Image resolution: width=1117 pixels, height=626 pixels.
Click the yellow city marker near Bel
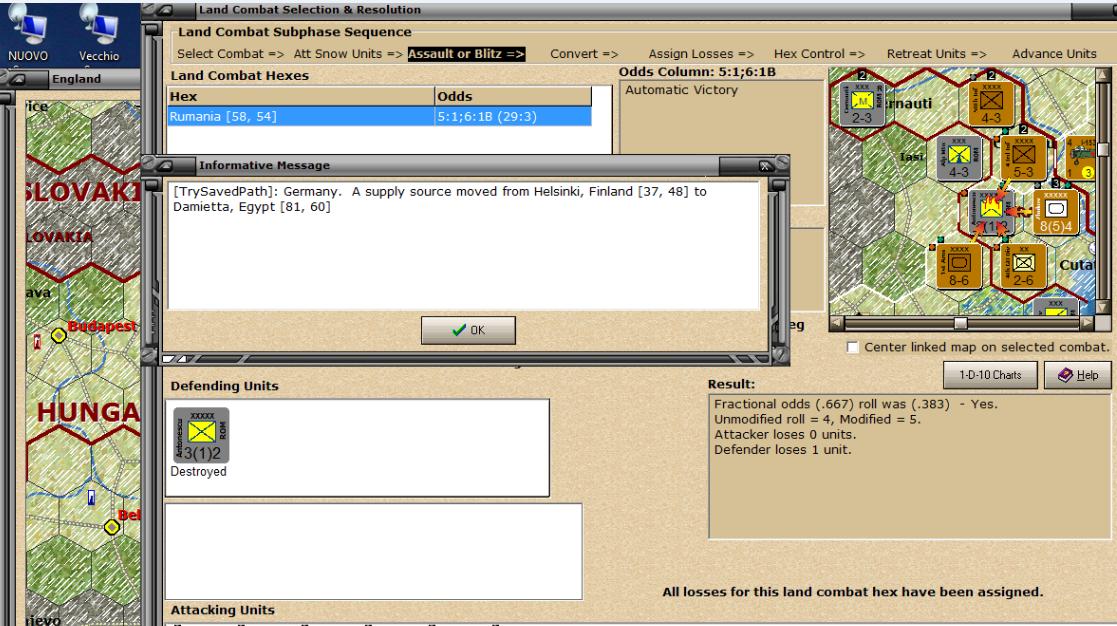point(112,527)
